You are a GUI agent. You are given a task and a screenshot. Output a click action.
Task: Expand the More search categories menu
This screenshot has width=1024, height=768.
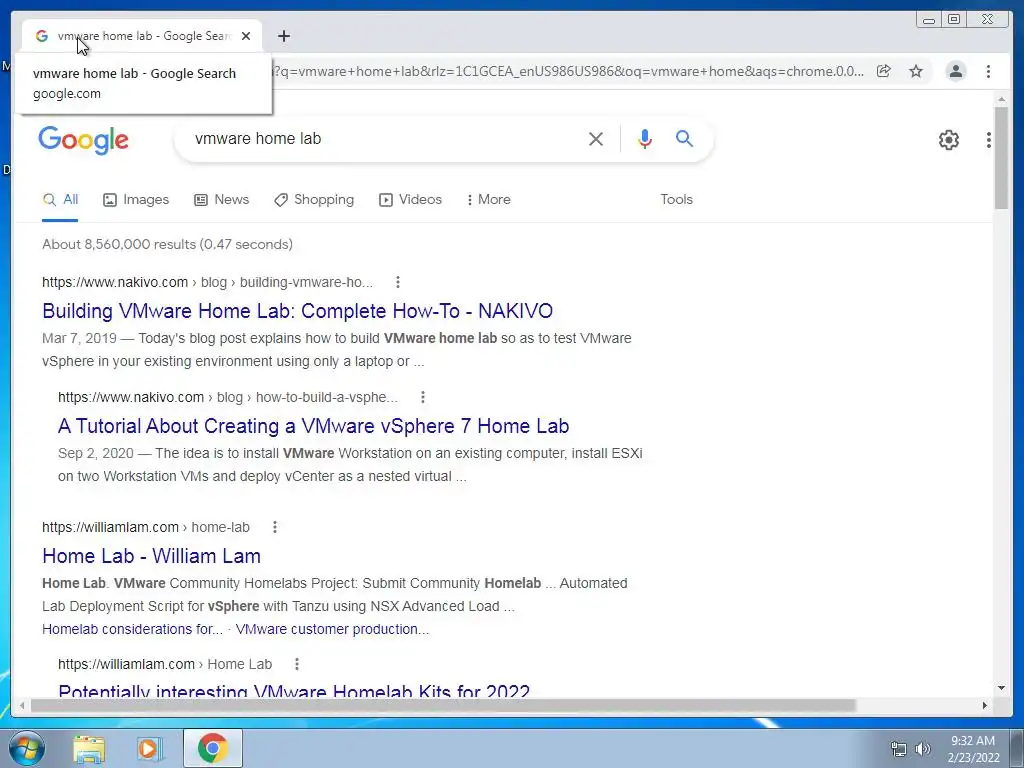click(488, 200)
